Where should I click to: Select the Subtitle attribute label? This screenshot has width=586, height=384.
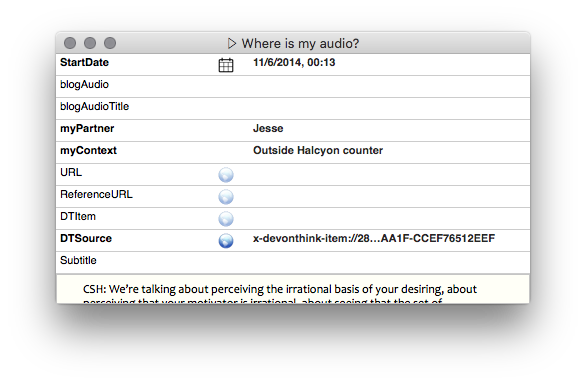[78, 260]
